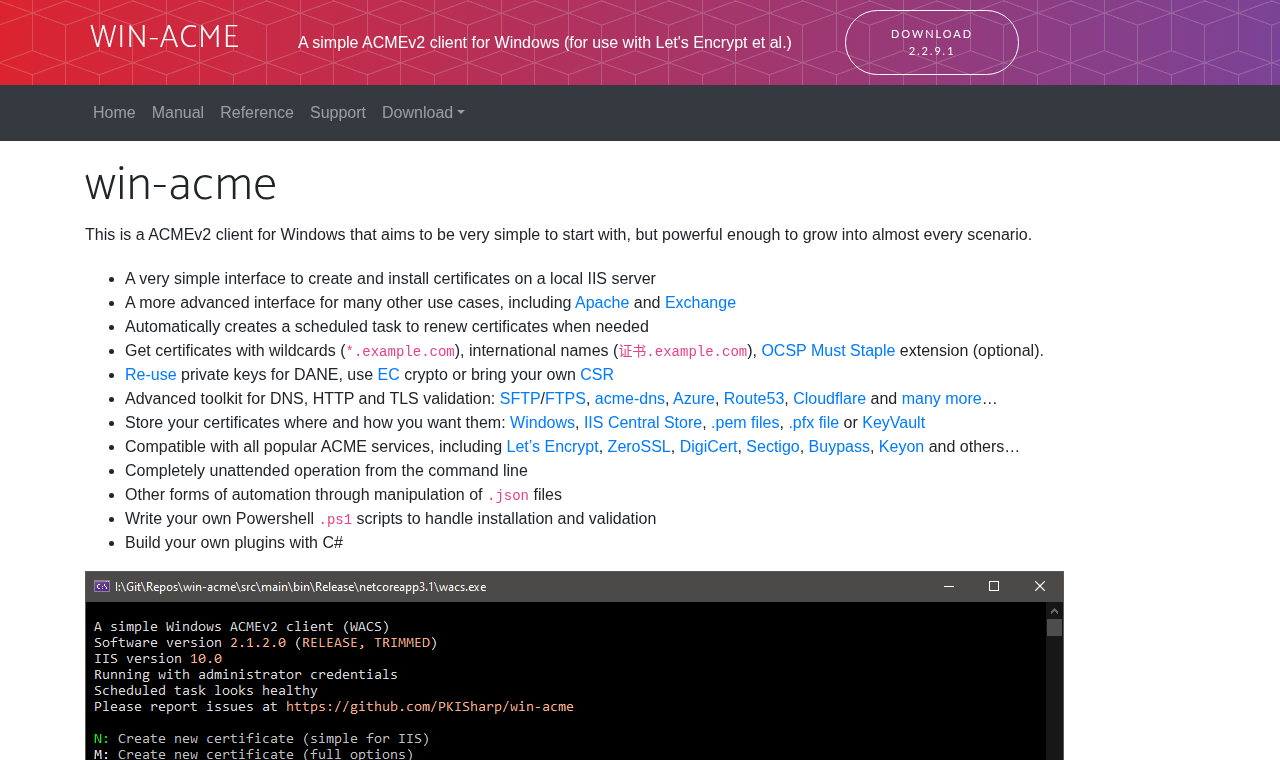Click the wacs.exe console screenshot image

tap(574, 666)
